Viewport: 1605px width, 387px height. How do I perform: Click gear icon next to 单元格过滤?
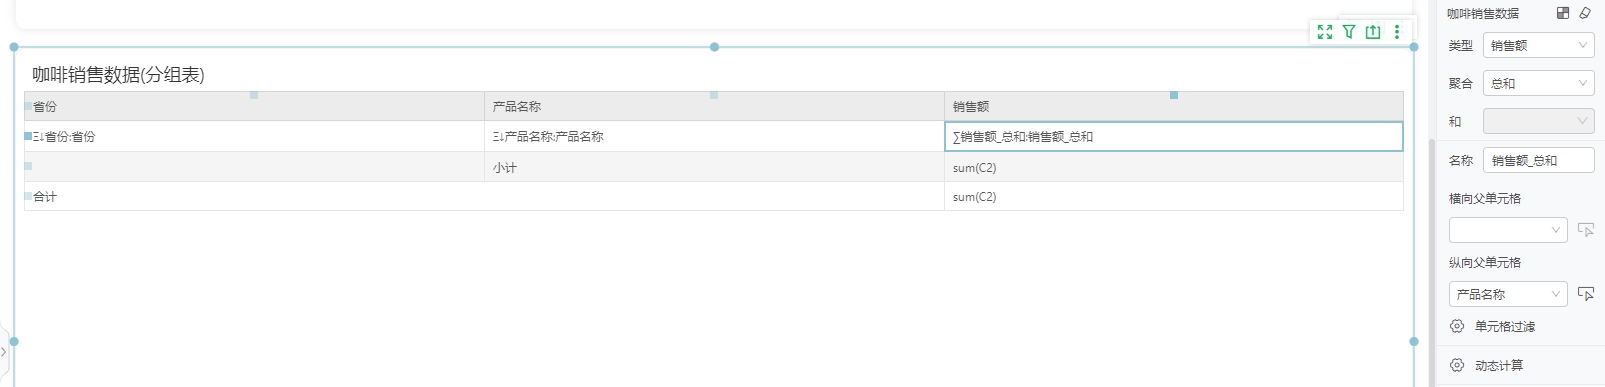coord(1457,326)
